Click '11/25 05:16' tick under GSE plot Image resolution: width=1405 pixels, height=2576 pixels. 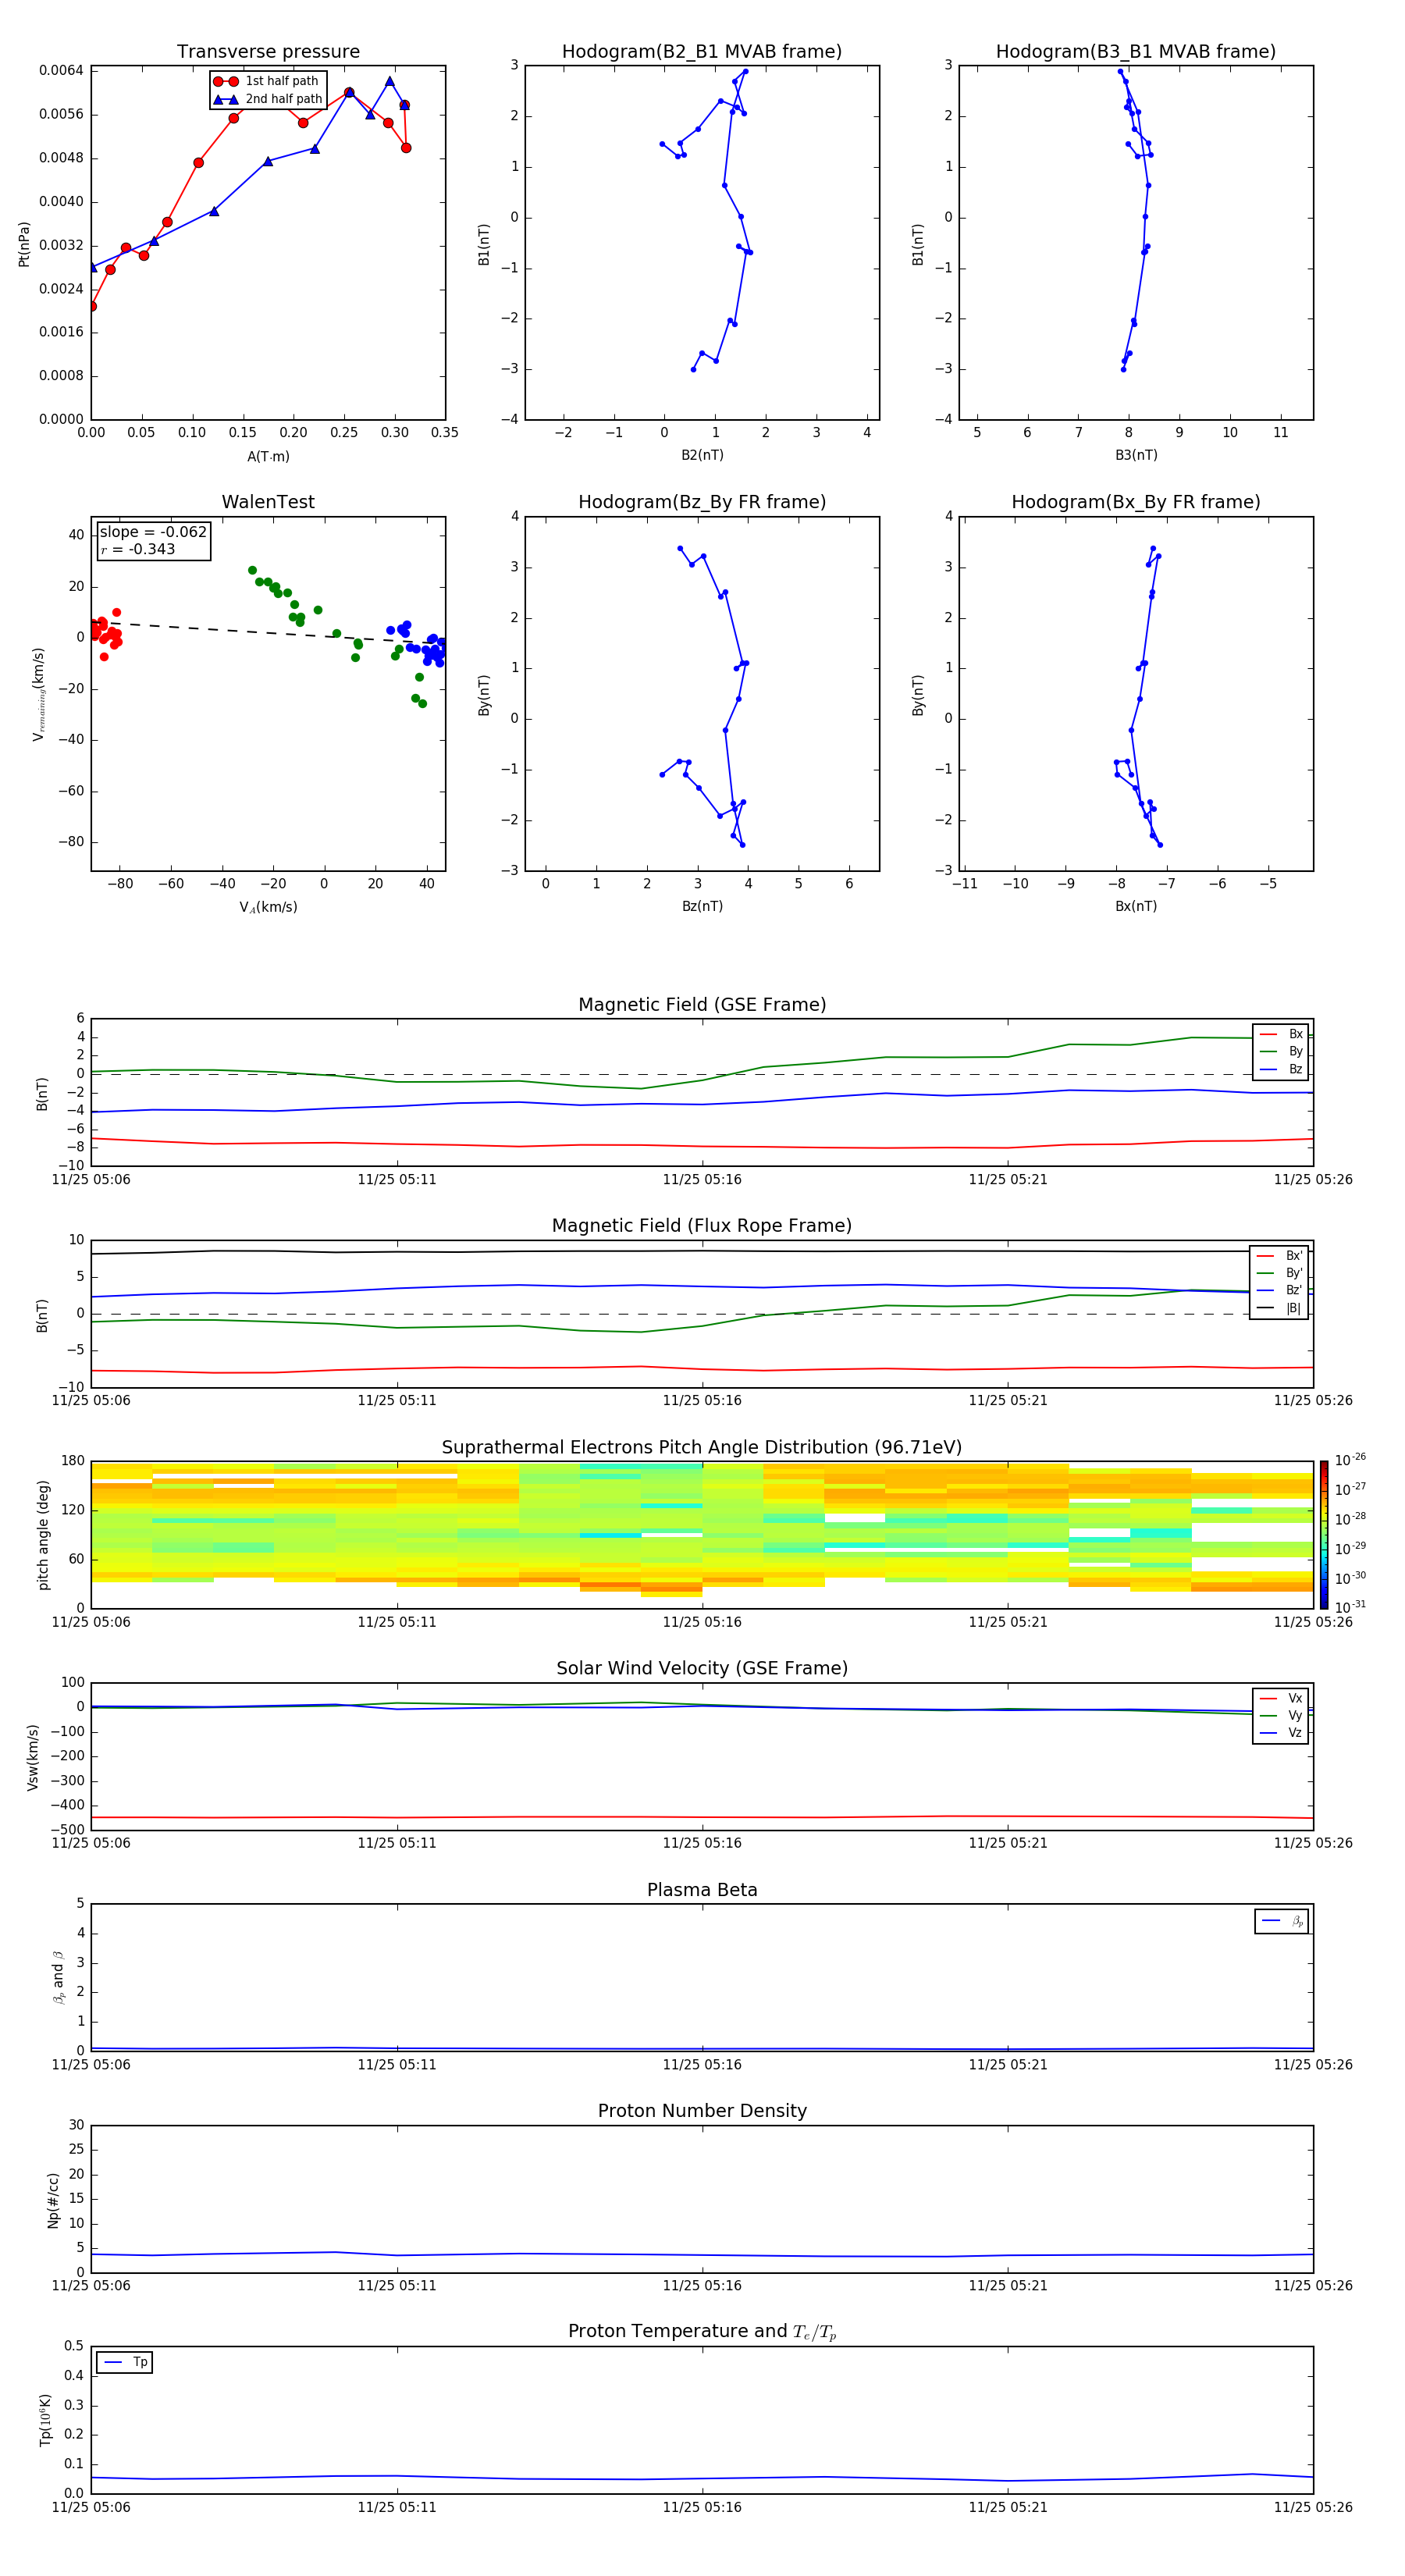tap(702, 1180)
